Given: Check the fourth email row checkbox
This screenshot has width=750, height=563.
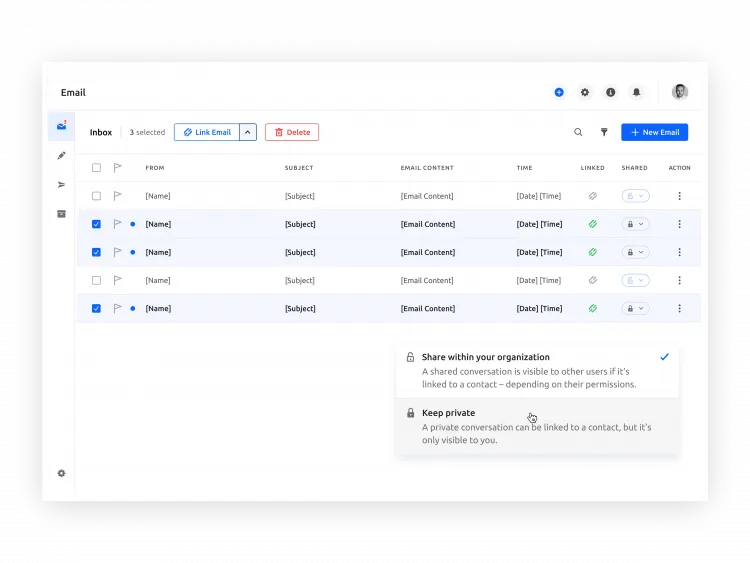Looking at the screenshot, I should [x=96, y=280].
